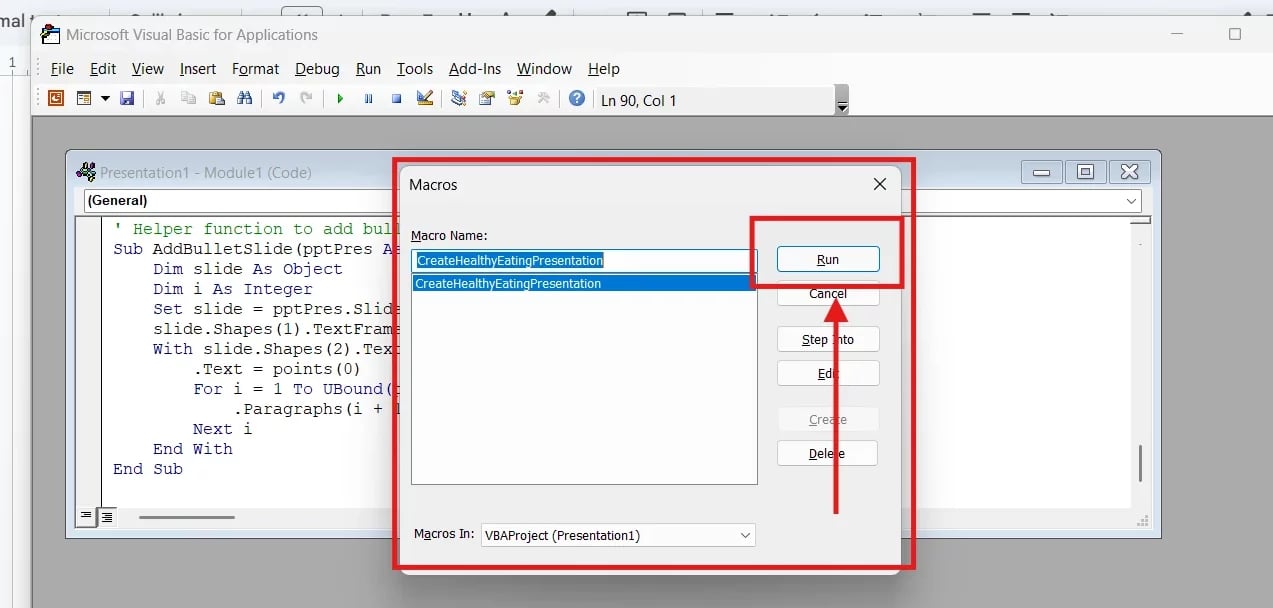Viewport: 1273px width, 608px height.
Task: Save the project using the Save icon
Action: 127,98
